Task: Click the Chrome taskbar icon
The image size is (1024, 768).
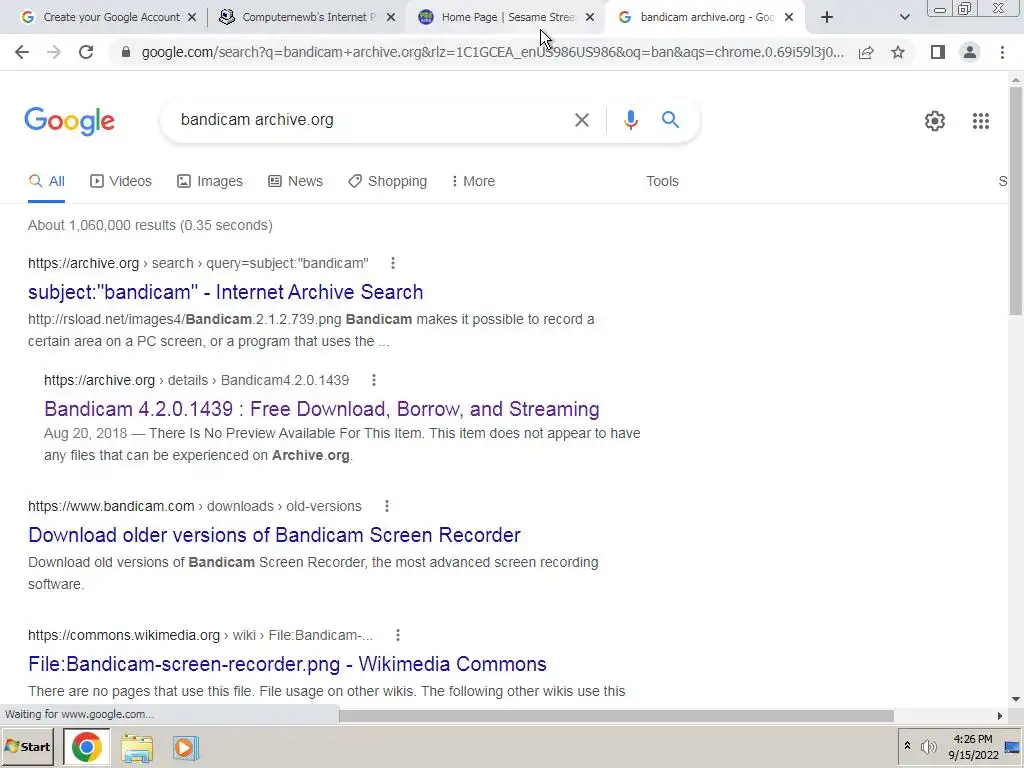Action: tap(86, 747)
